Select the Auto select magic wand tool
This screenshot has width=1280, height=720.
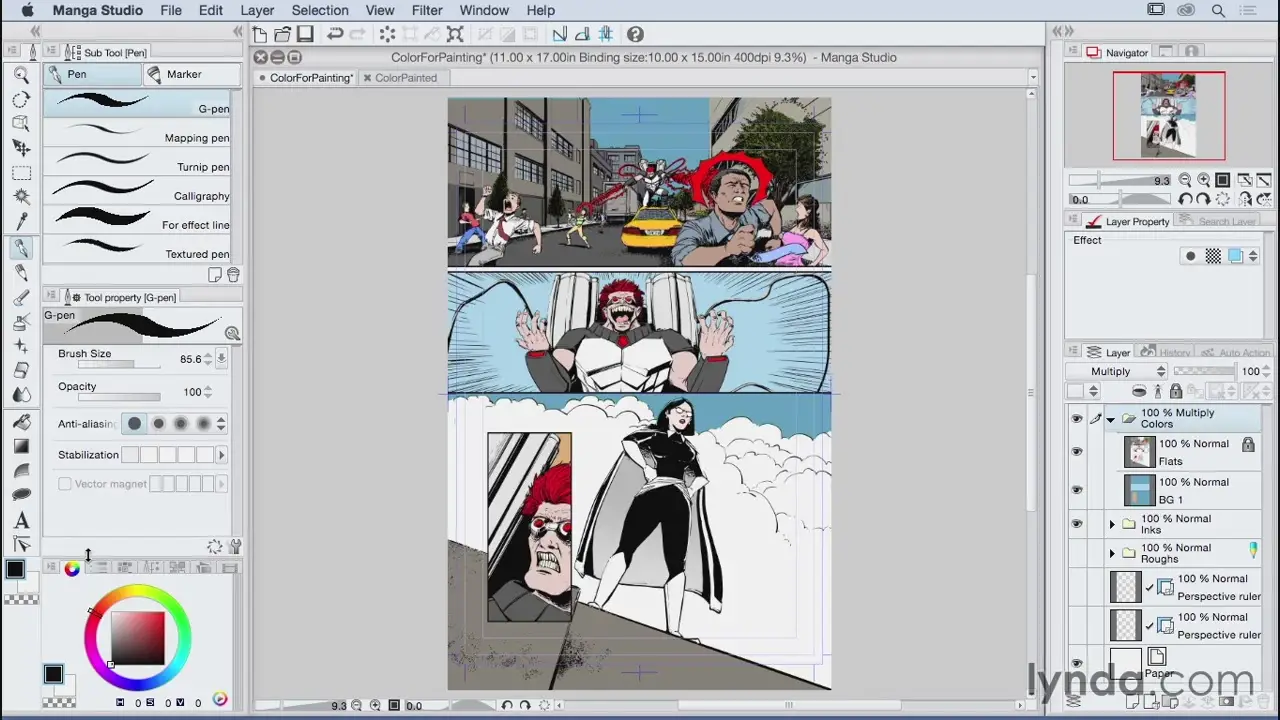point(21,197)
